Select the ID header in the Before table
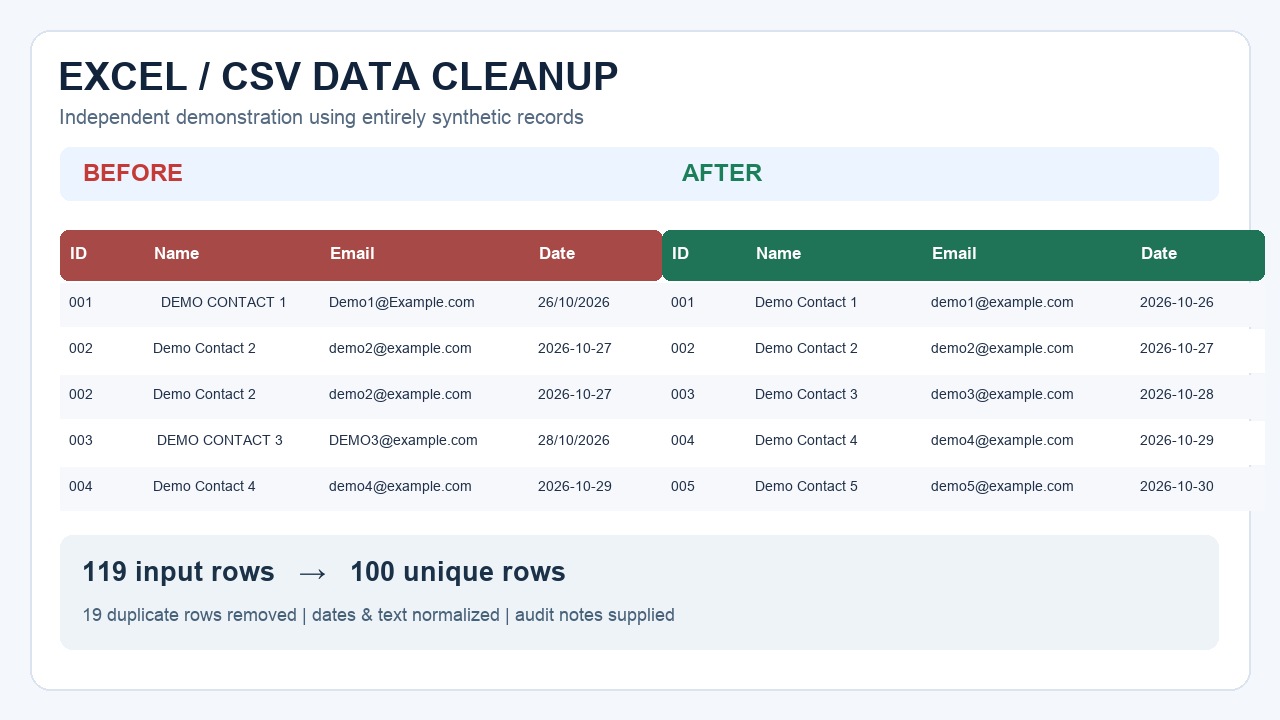Image resolution: width=1280 pixels, height=720 pixels. coord(78,254)
